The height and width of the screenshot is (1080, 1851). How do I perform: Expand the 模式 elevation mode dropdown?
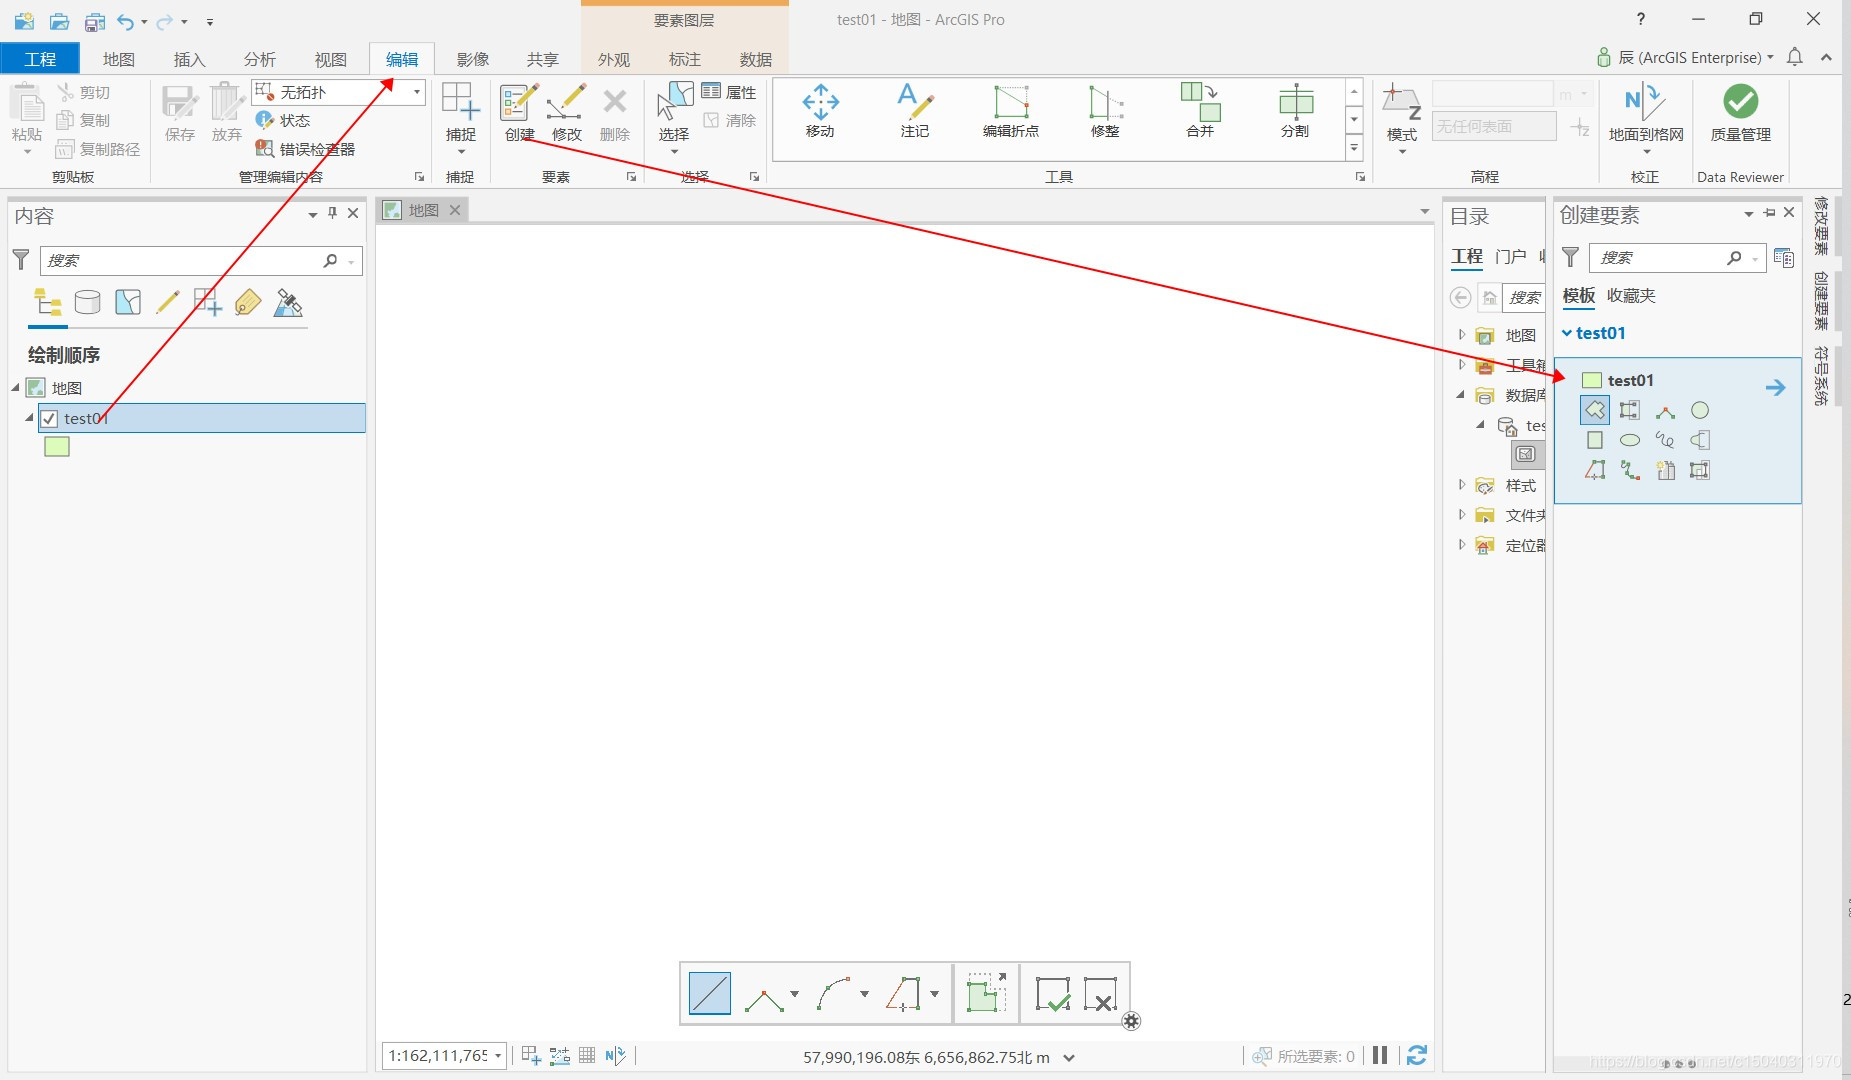point(1402,152)
